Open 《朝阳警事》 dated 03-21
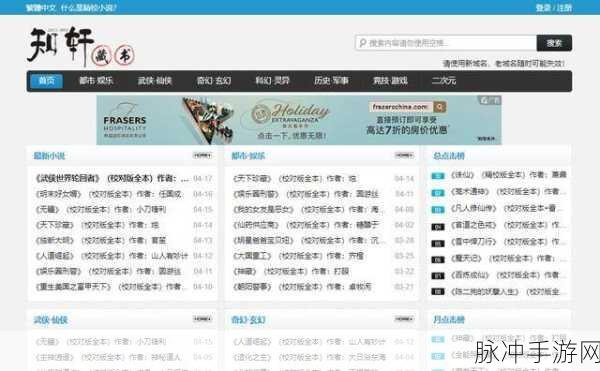This screenshot has width=600, height=371. (302, 286)
